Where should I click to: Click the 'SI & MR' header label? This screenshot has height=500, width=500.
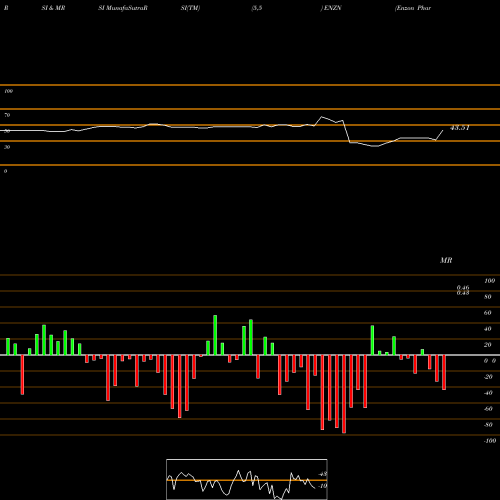(x=53, y=8)
